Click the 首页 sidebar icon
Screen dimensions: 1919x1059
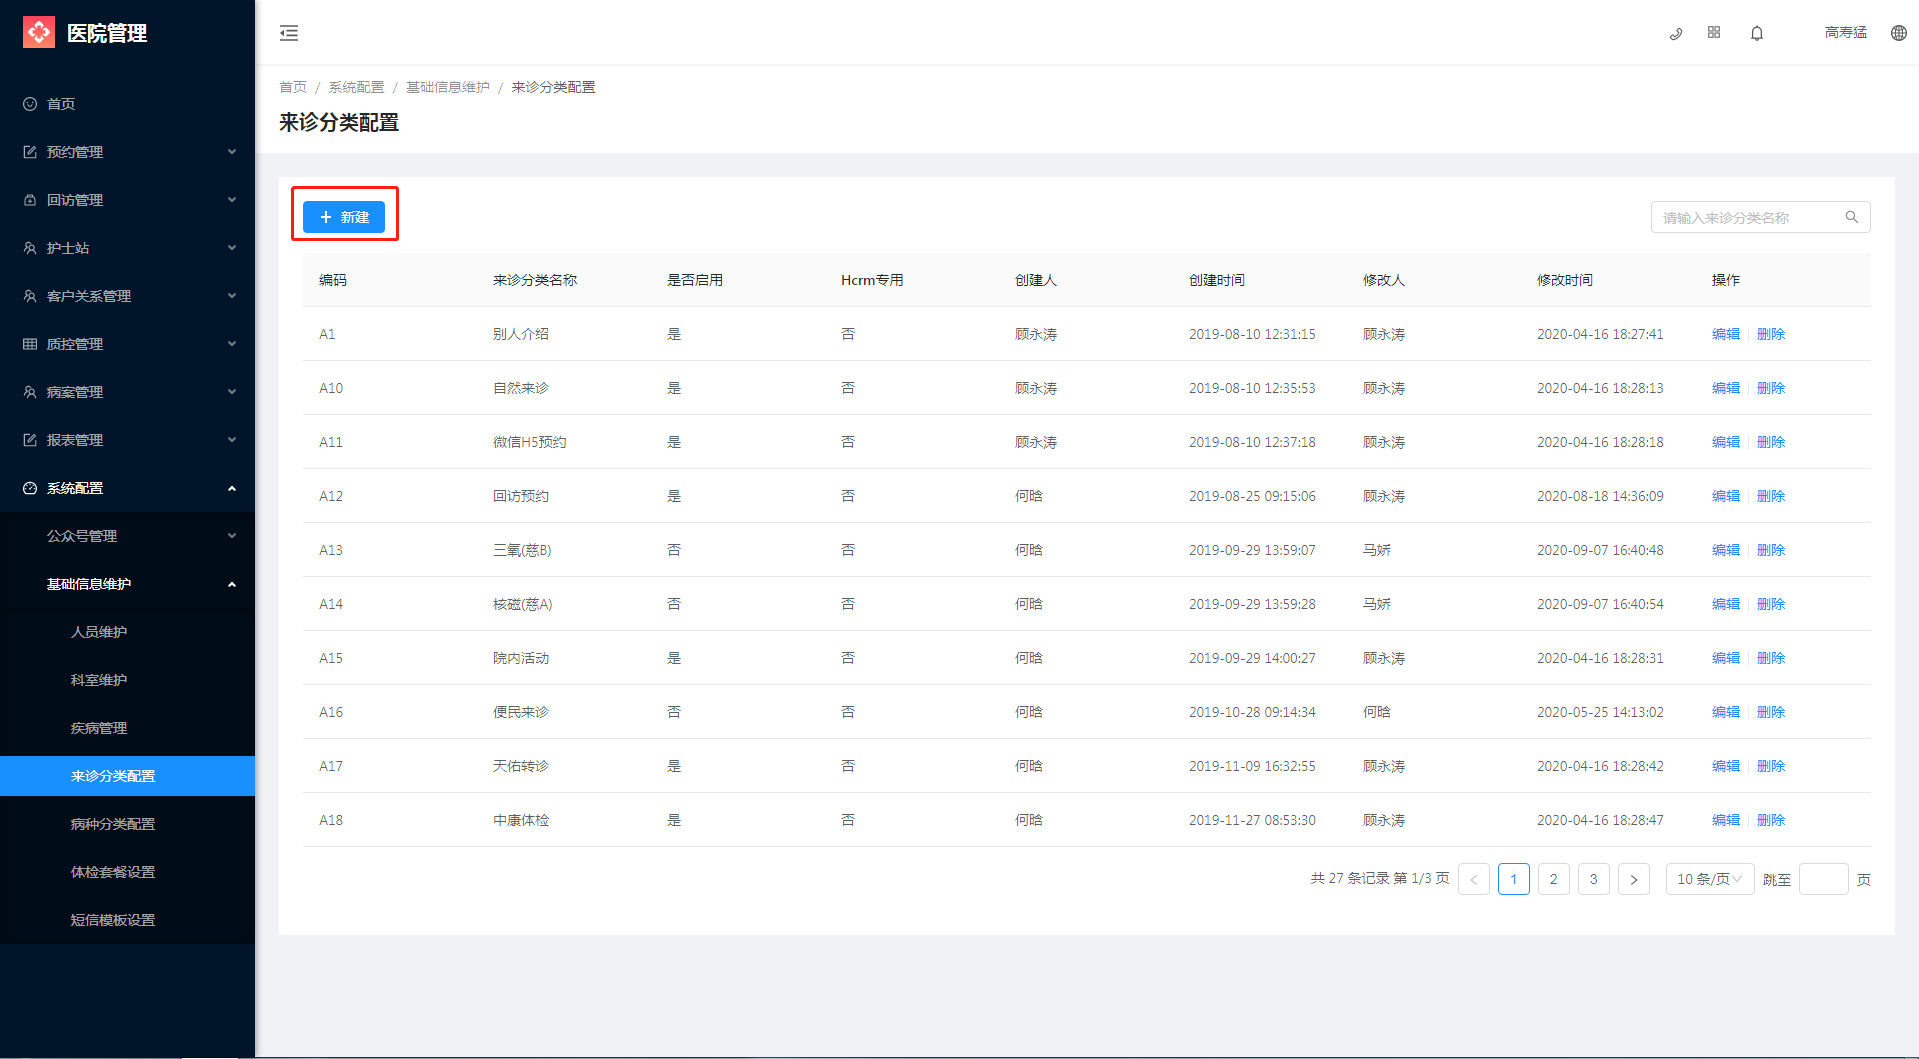pos(30,104)
